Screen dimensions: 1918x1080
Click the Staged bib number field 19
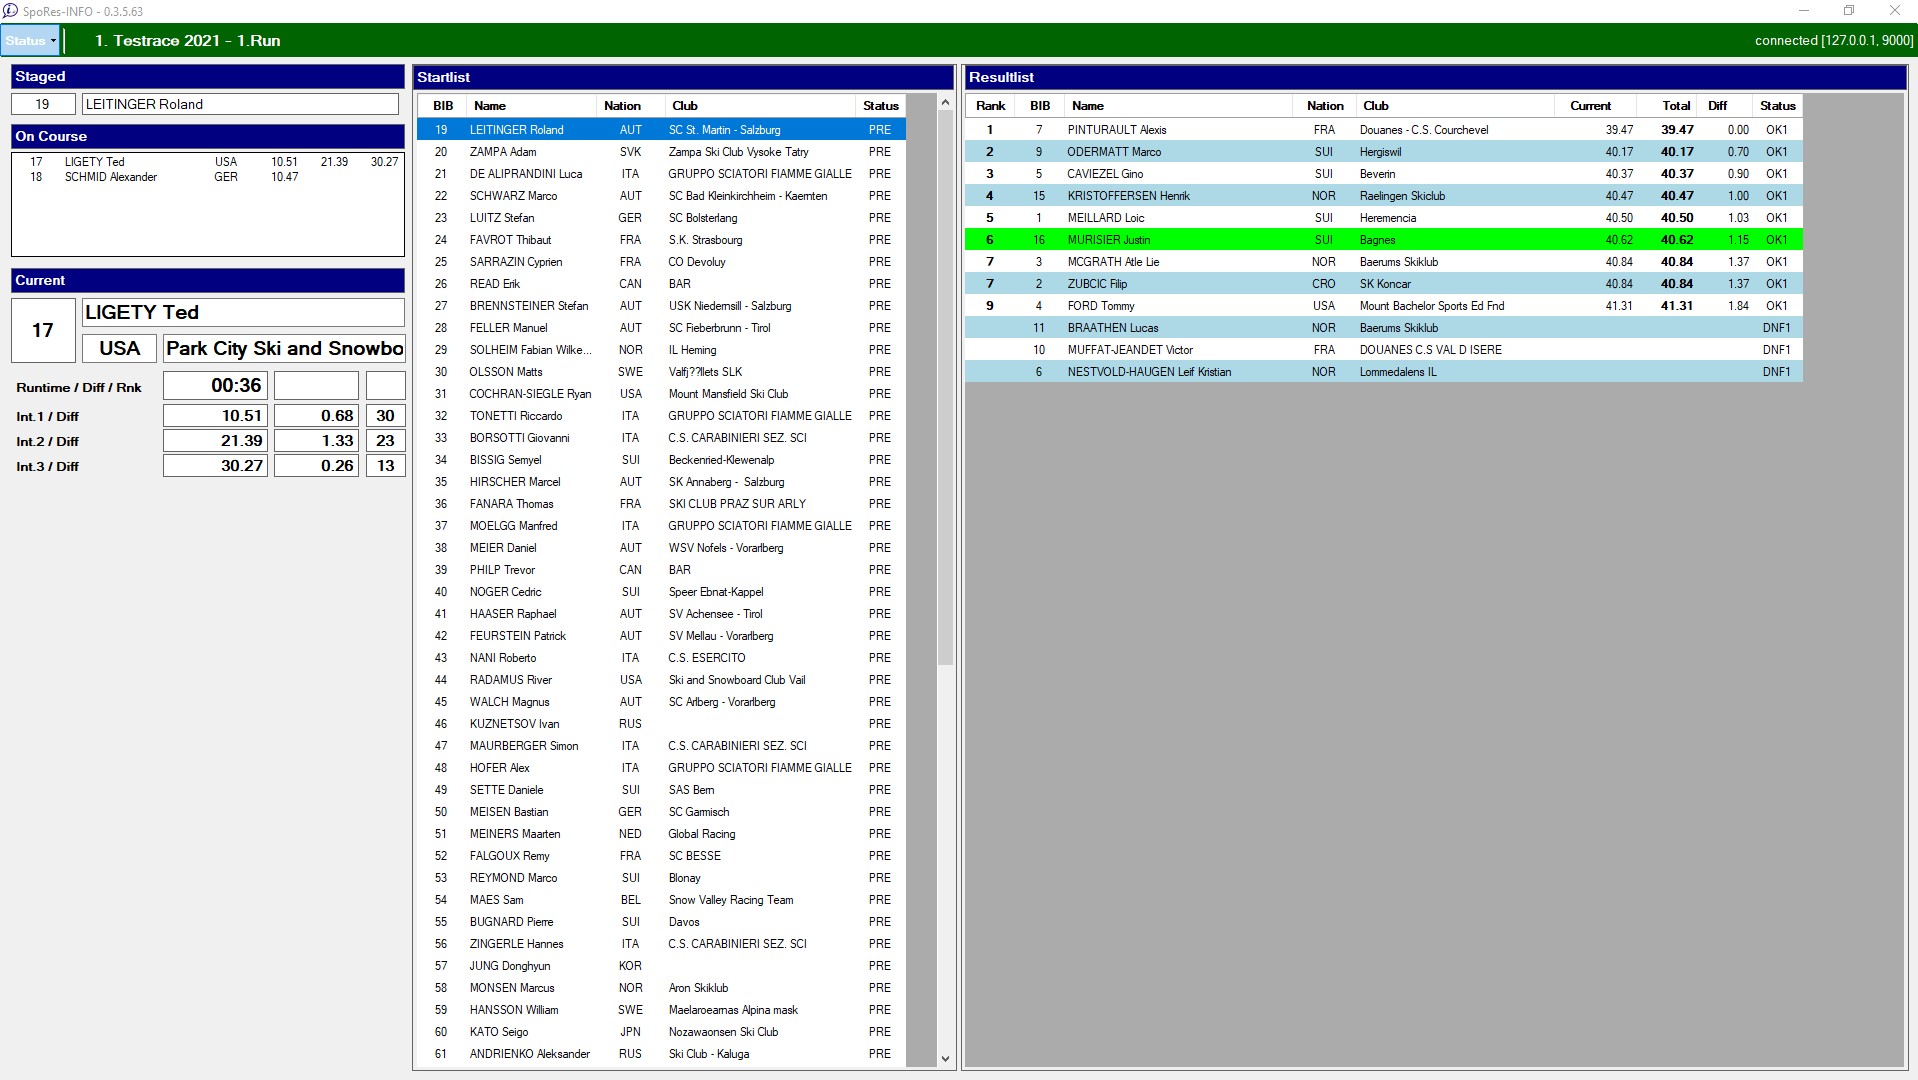point(43,104)
